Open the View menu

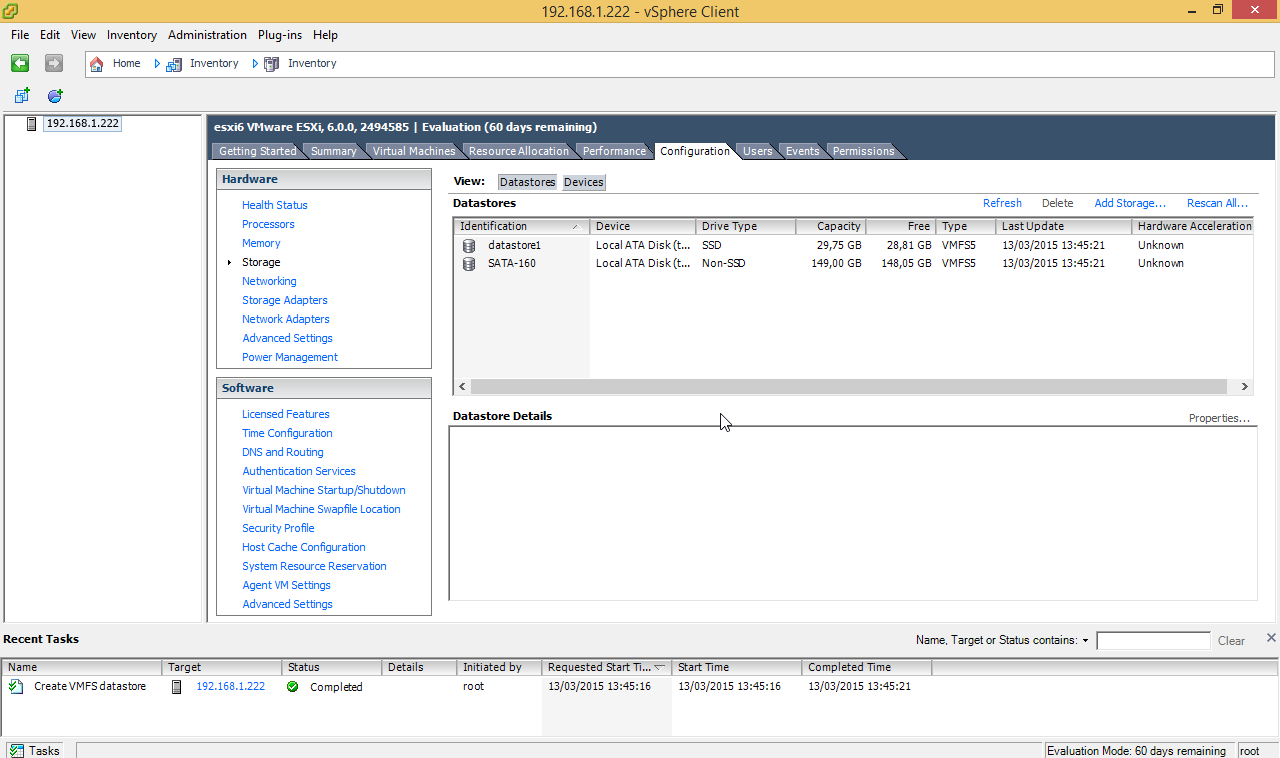(84, 35)
